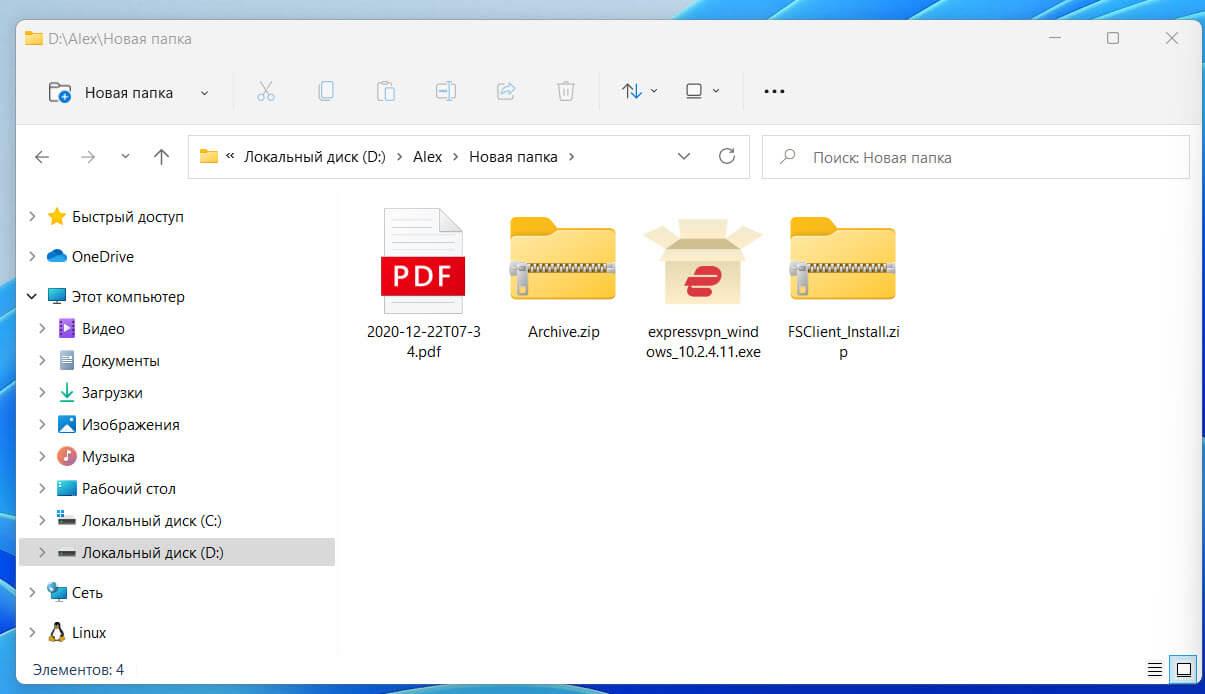Minimize the Explorer window
This screenshot has width=1205, height=694.
(x=1054, y=38)
